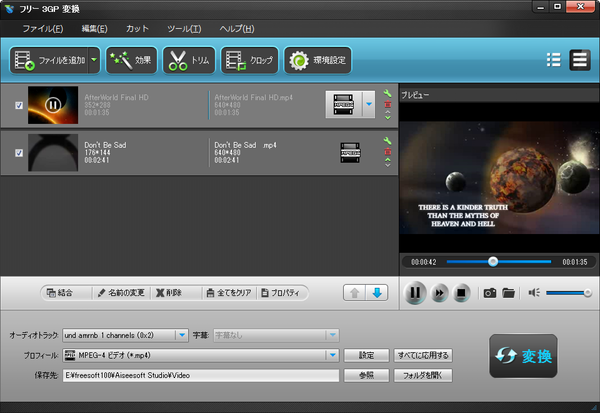The image size is (600, 413).
Task: Minimize the application window
Action: 540,7
